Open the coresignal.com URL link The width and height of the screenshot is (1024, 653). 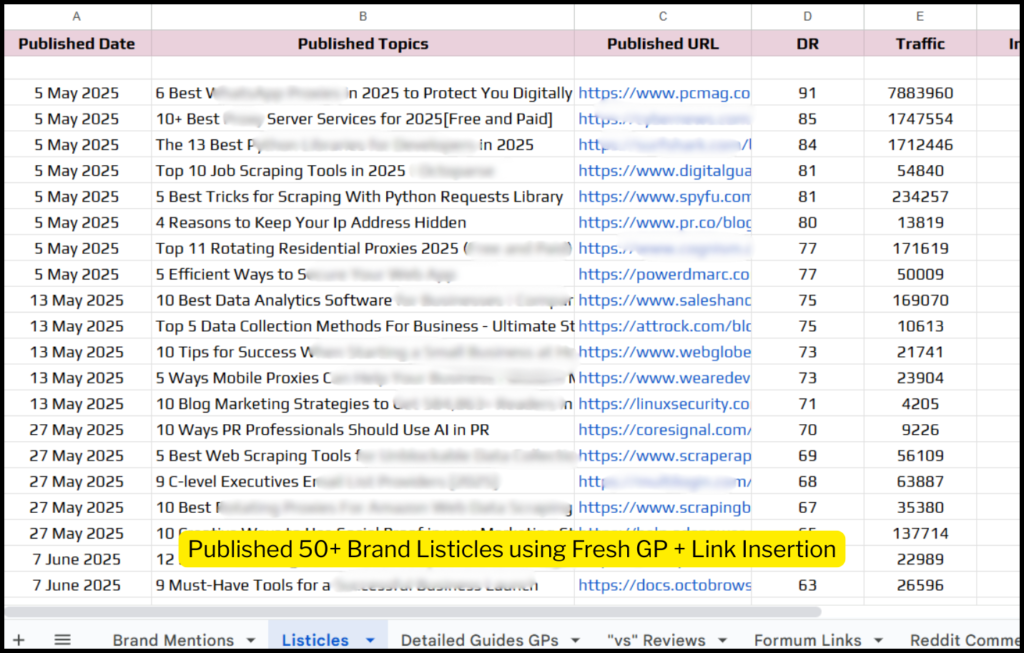pos(664,430)
